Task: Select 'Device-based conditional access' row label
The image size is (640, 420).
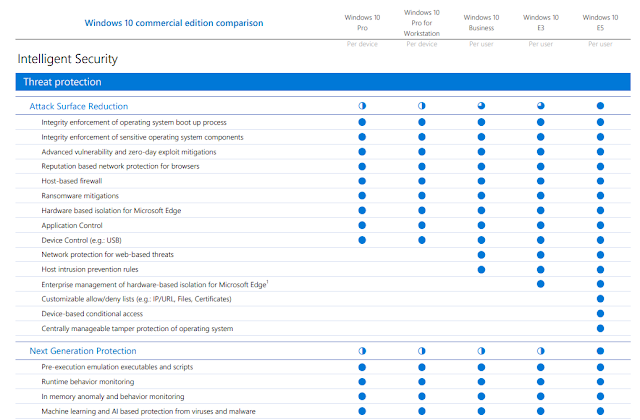Action: coord(92,313)
